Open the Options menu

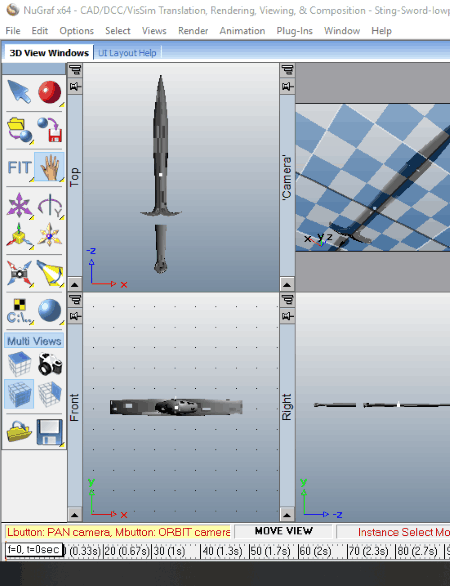tap(77, 31)
